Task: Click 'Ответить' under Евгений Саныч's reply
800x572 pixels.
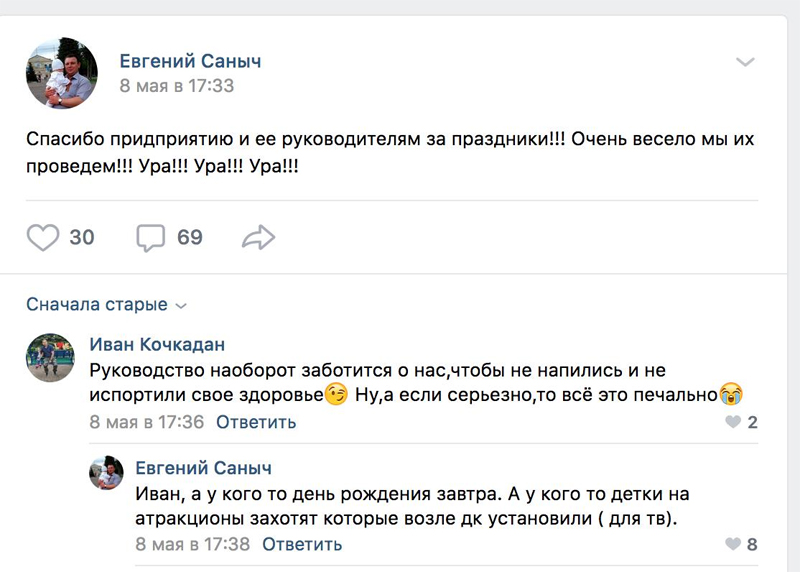Action: [302, 545]
